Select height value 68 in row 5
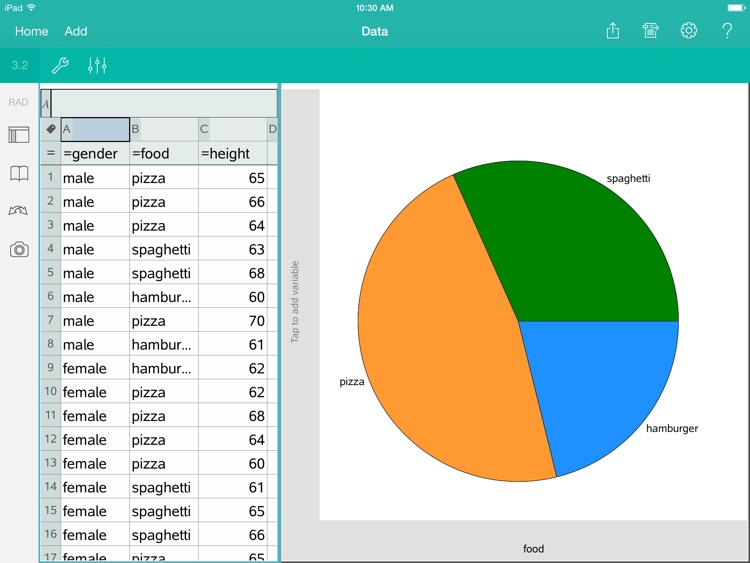 232,273
